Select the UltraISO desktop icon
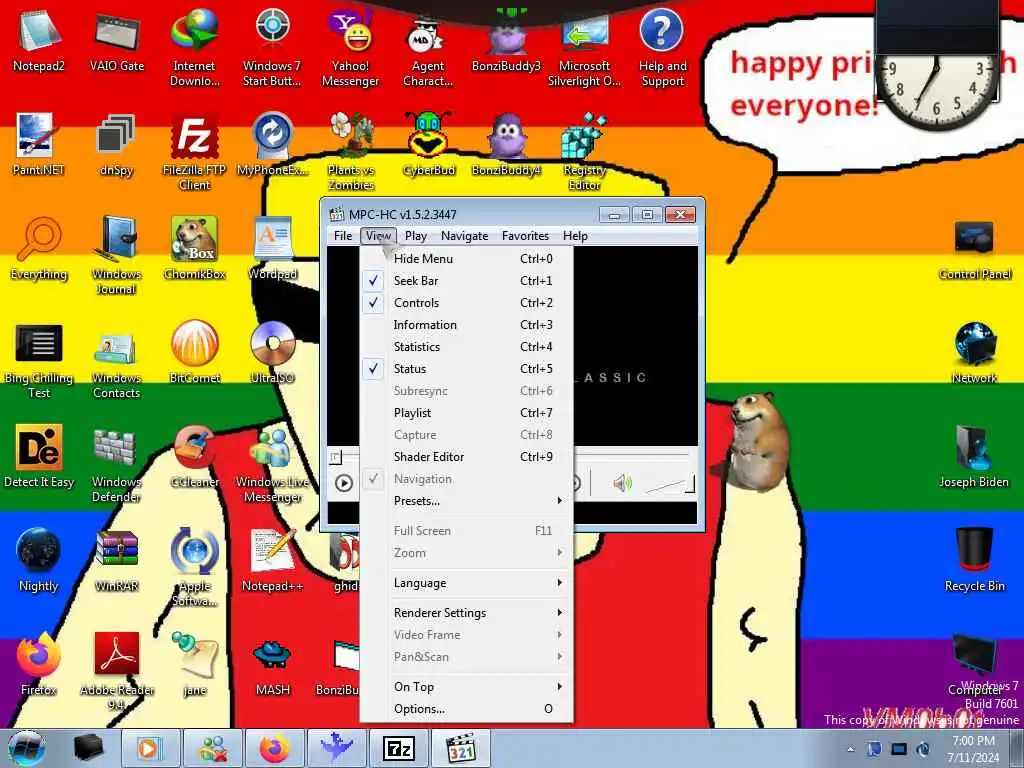Viewport: 1024px width, 768px height. (272, 353)
